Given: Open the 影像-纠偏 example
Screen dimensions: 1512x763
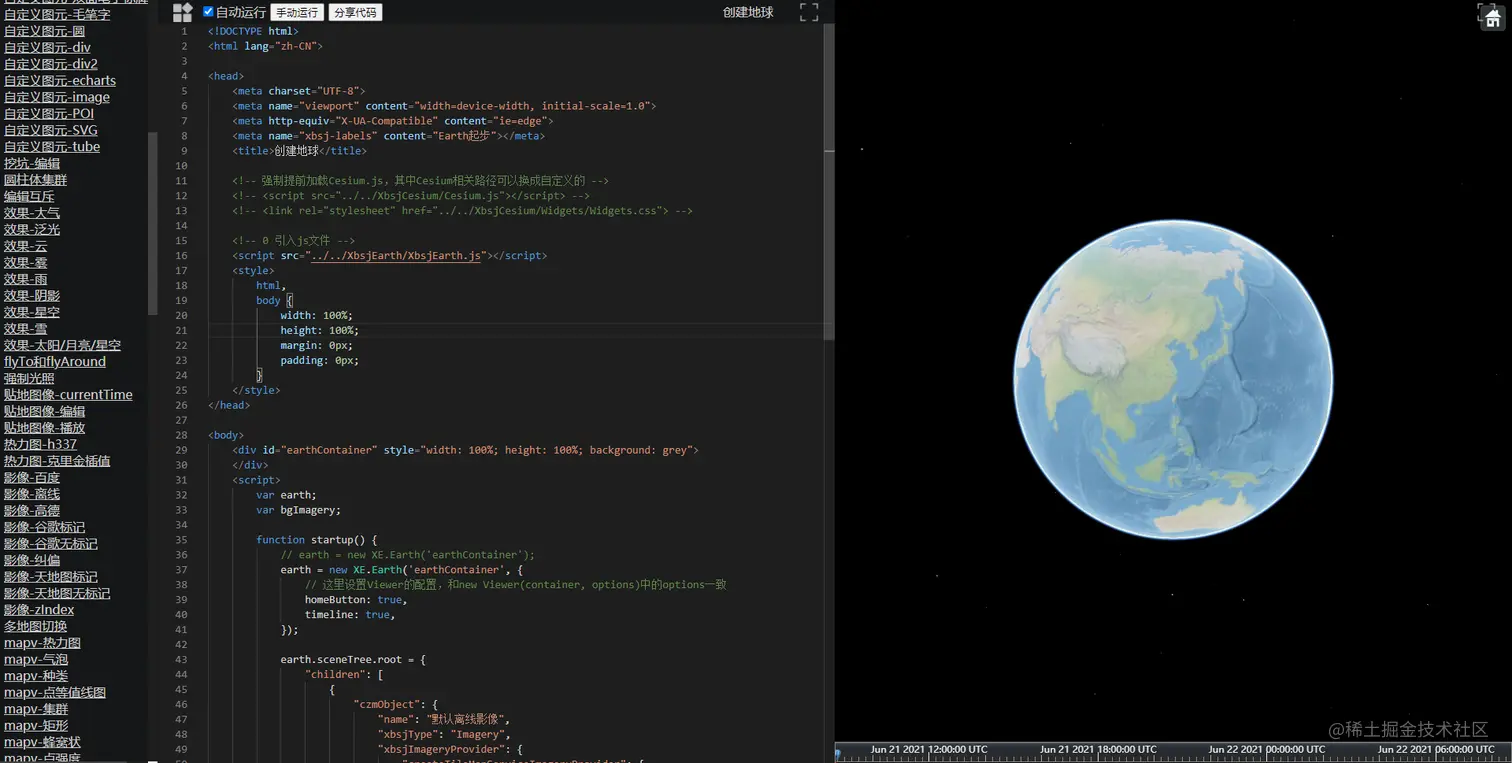Looking at the screenshot, I should pyautogui.click(x=32, y=560).
